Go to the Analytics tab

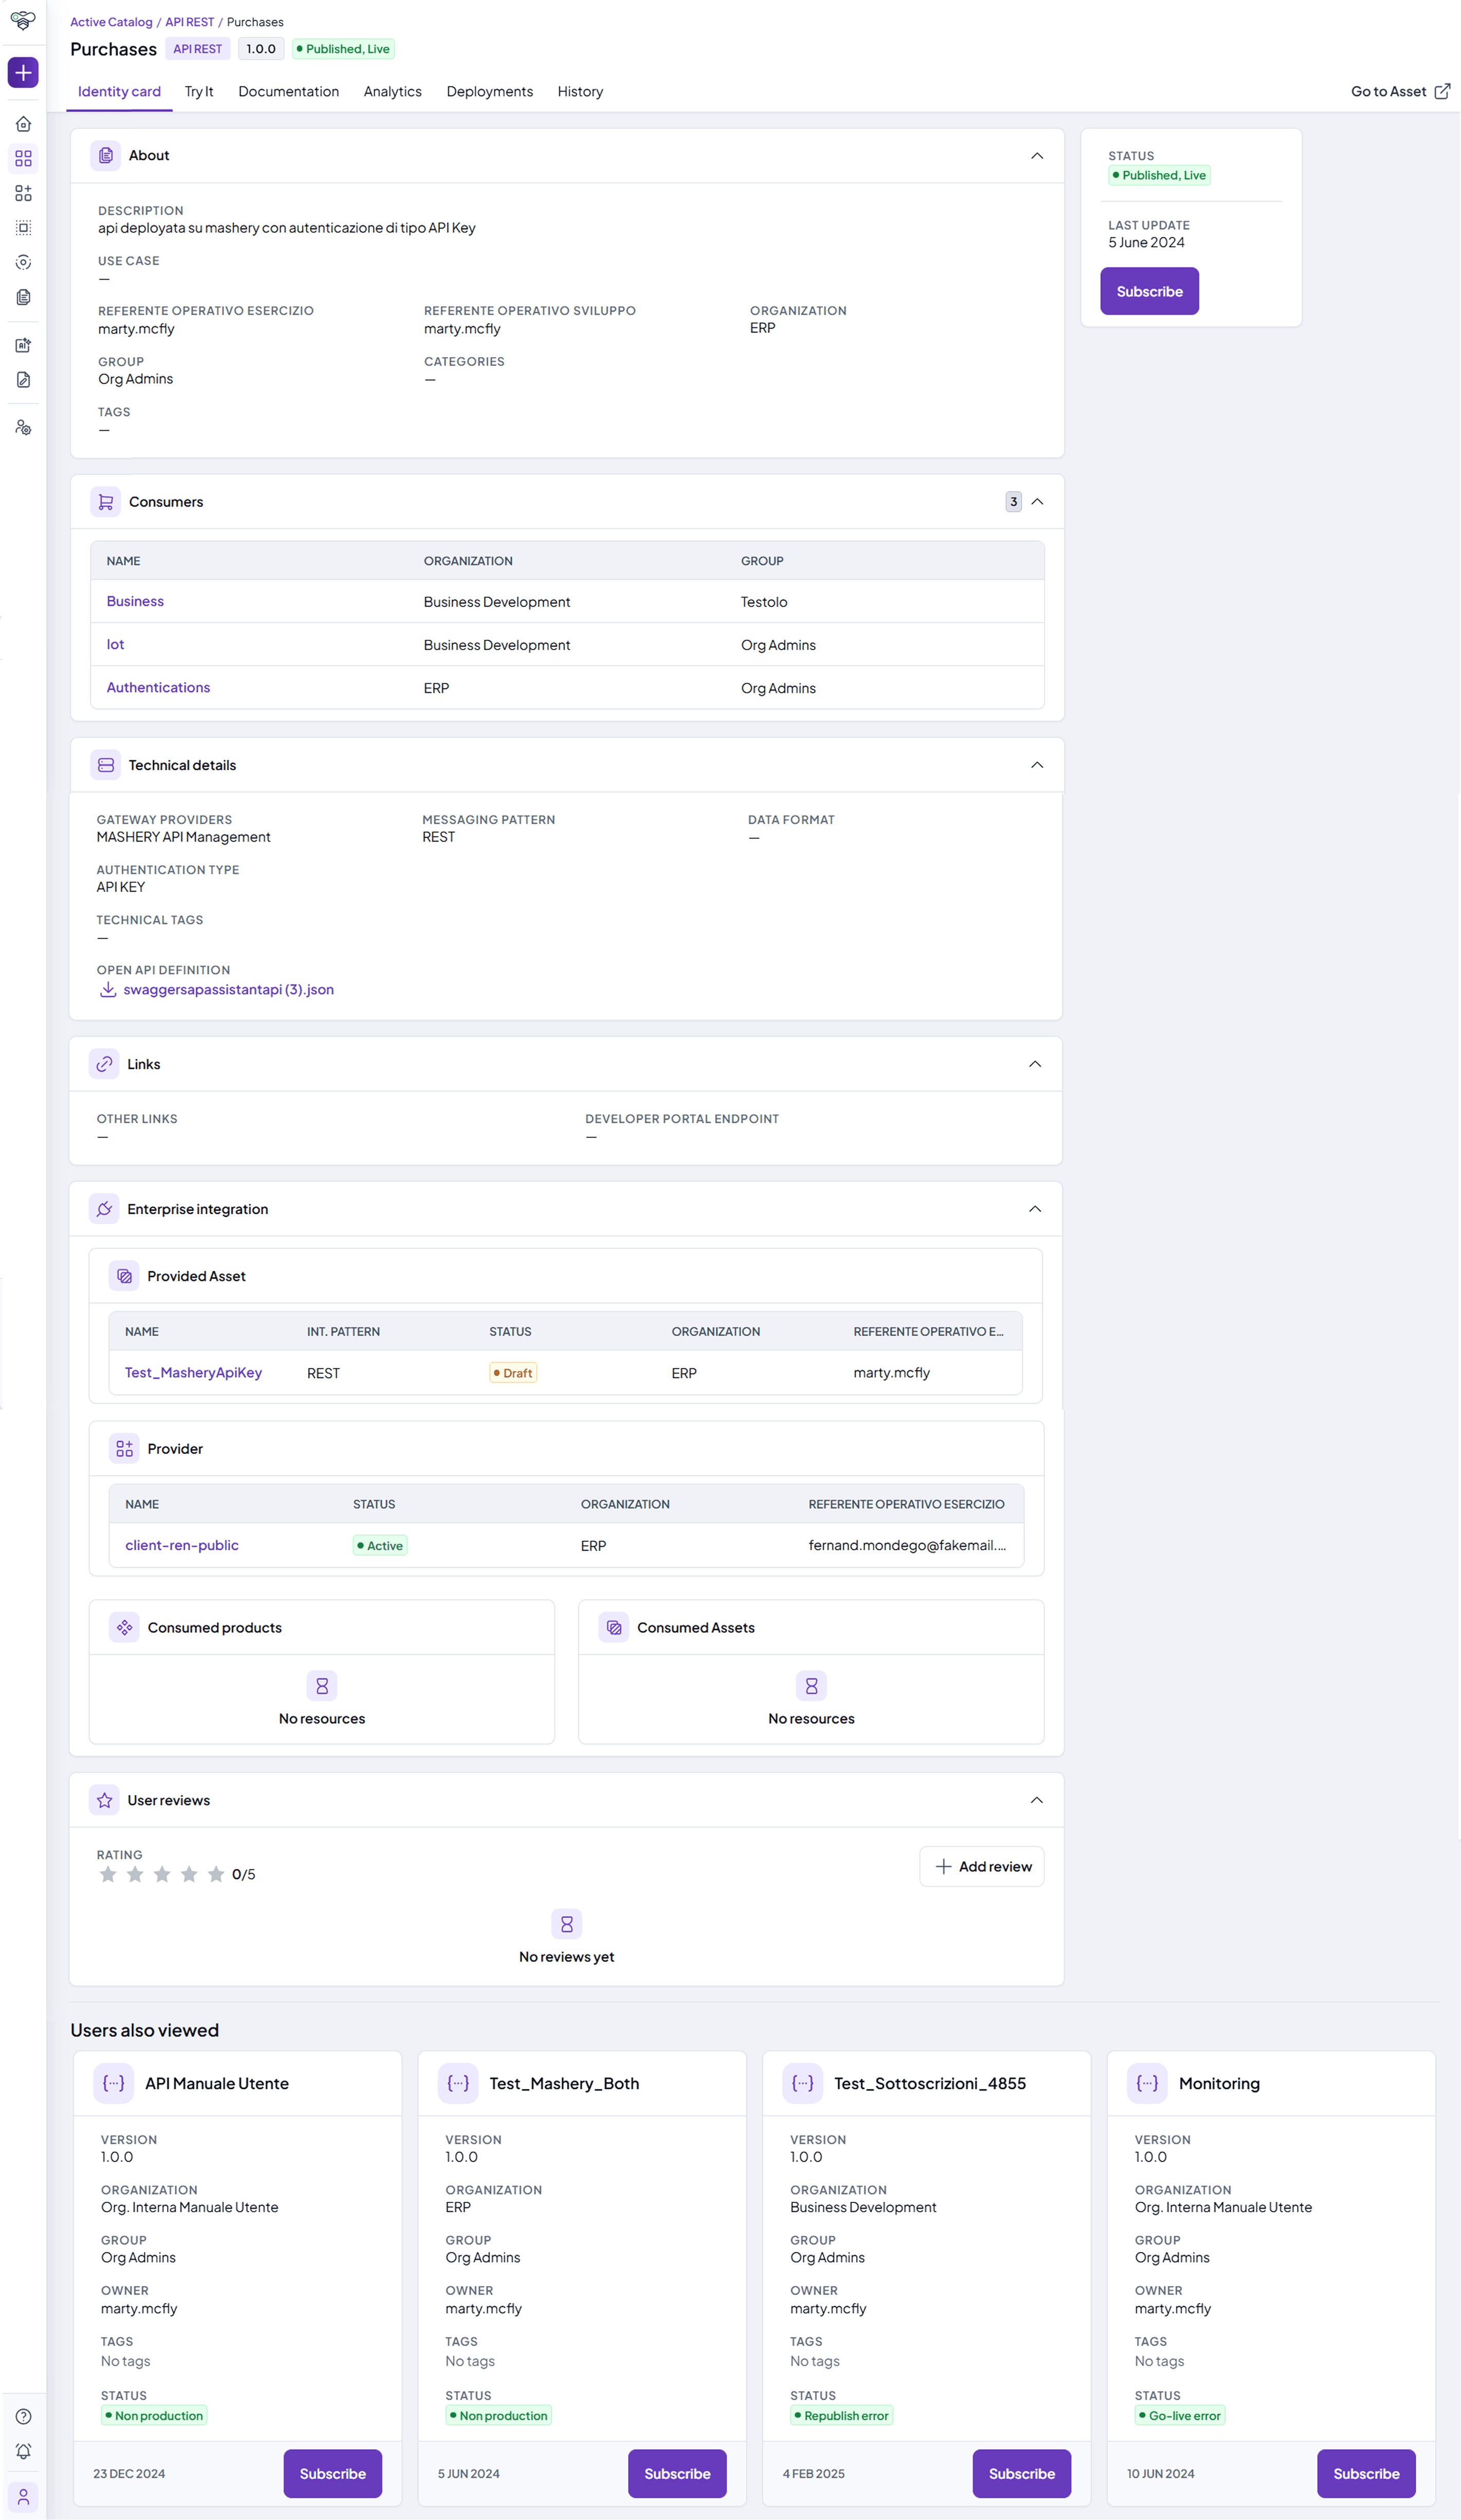tap(393, 91)
